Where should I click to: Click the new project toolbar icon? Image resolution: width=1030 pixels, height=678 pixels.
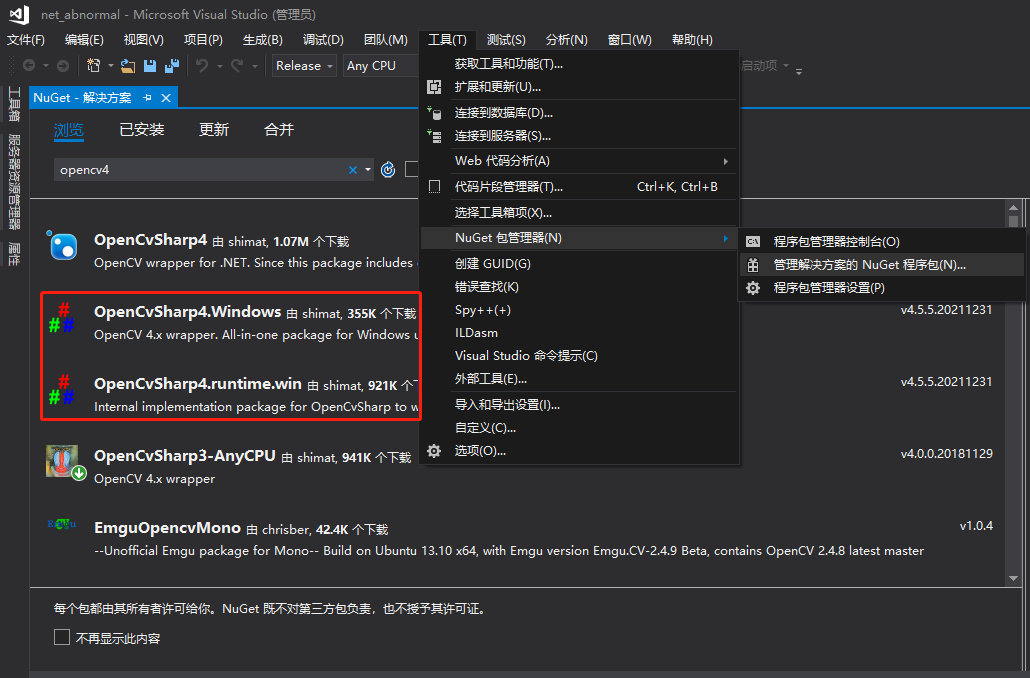click(93, 65)
